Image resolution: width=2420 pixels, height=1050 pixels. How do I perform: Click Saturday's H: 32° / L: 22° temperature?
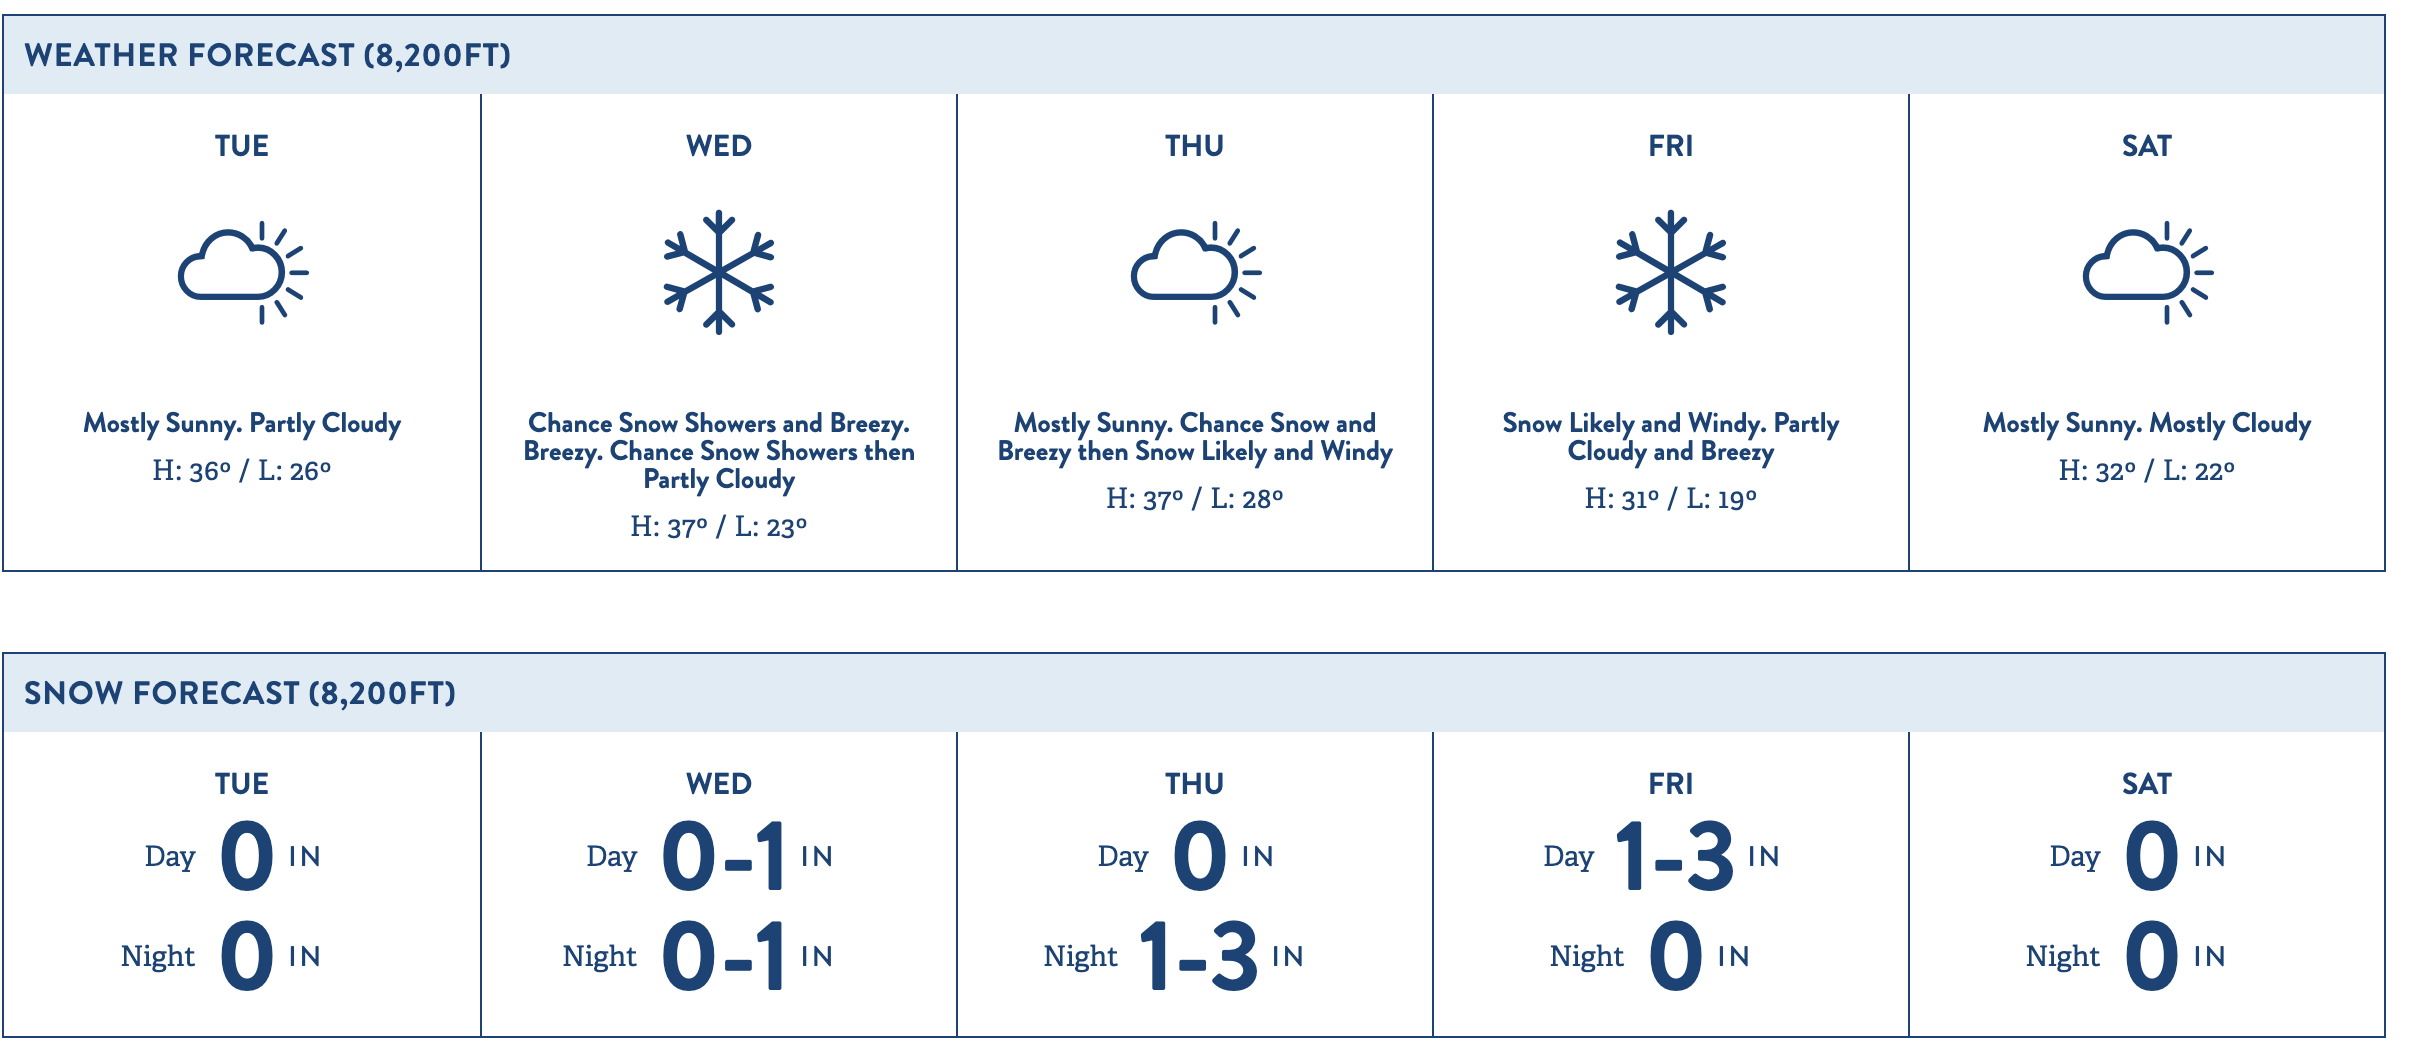[2147, 470]
